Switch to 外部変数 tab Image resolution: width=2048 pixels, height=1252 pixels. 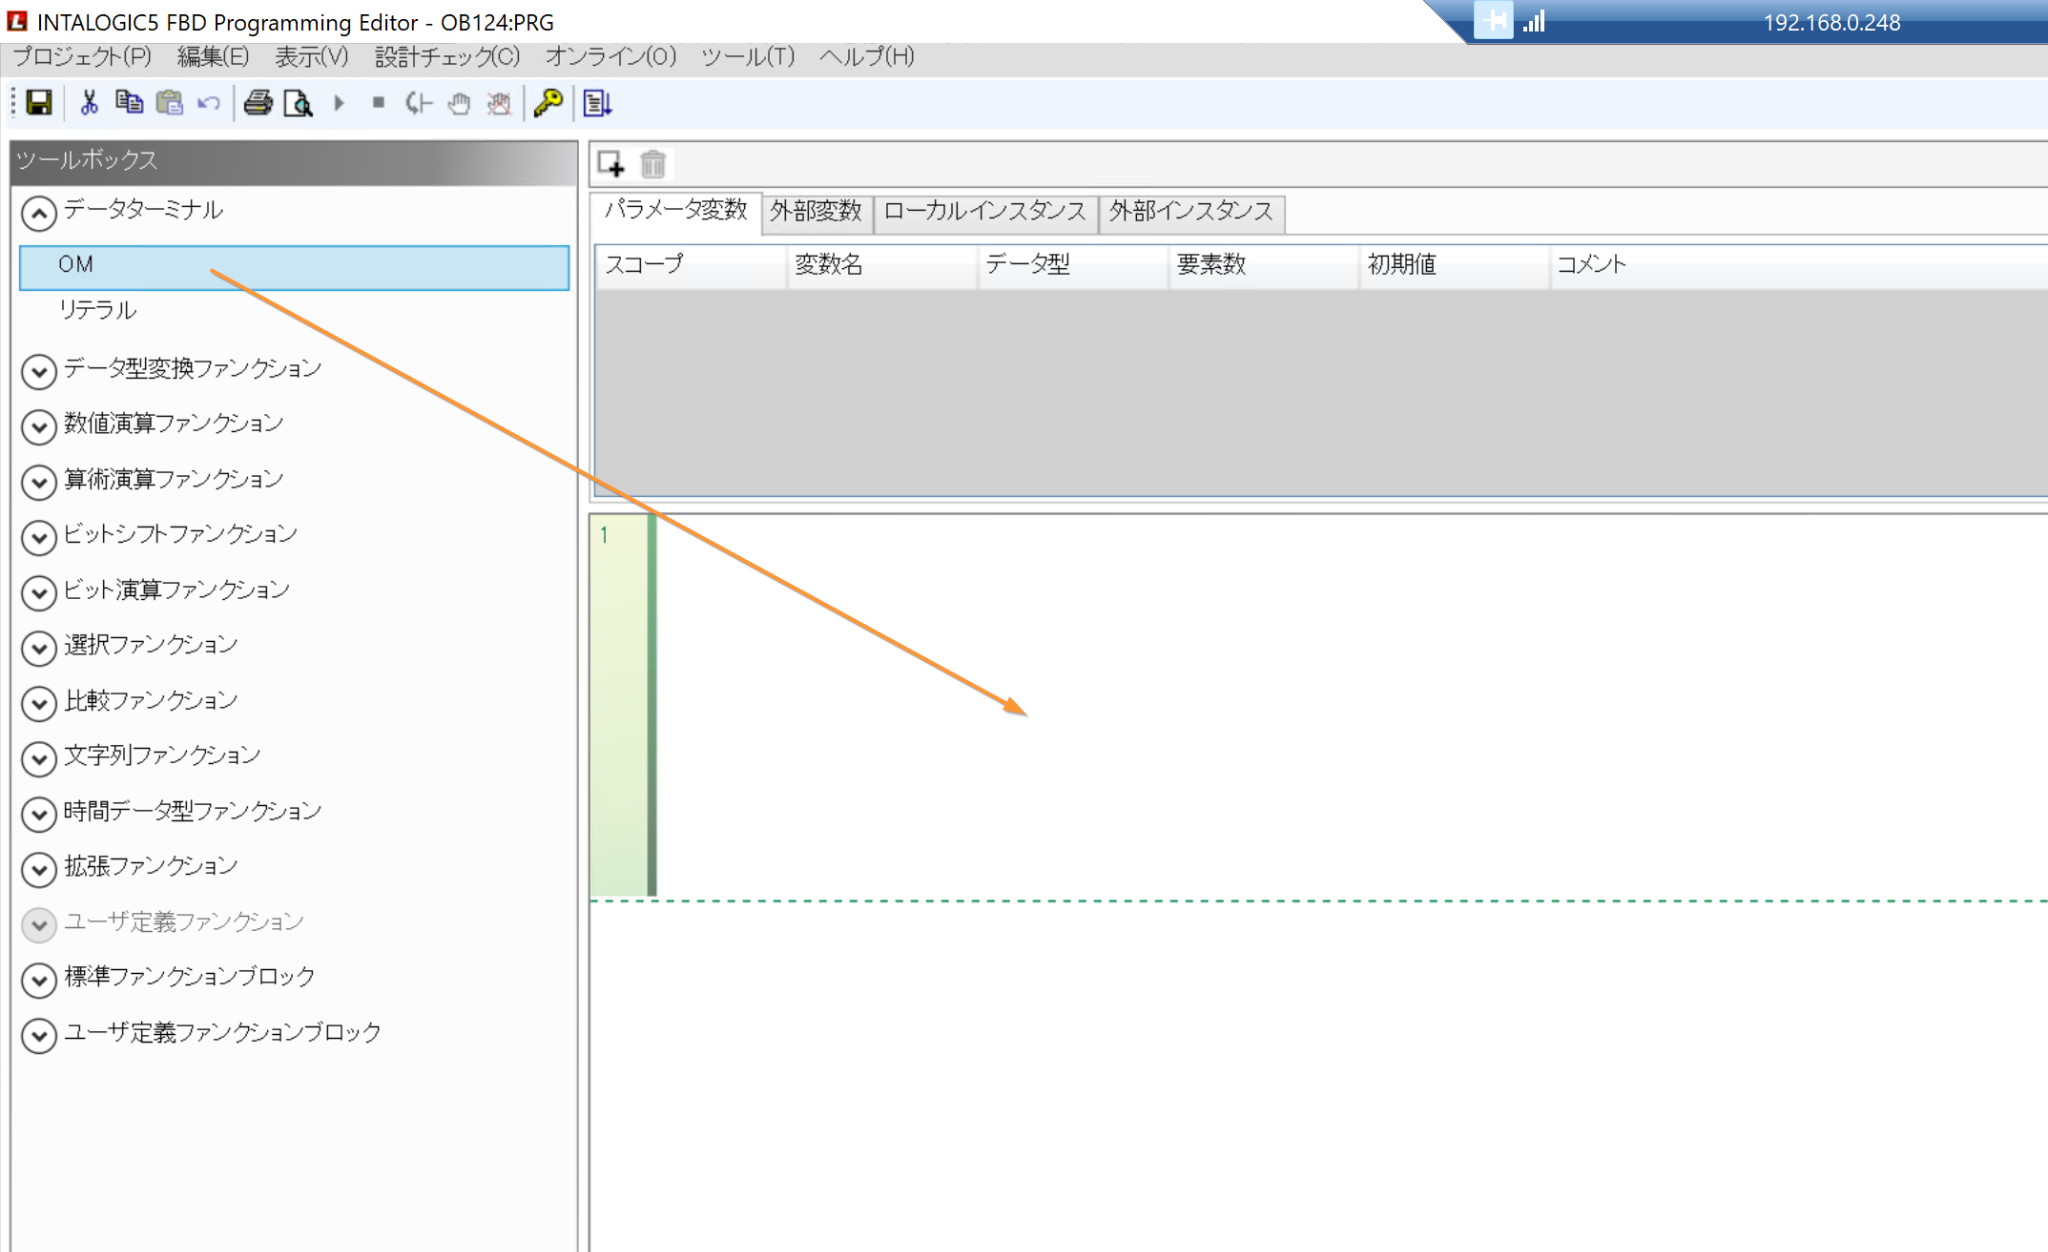[816, 212]
